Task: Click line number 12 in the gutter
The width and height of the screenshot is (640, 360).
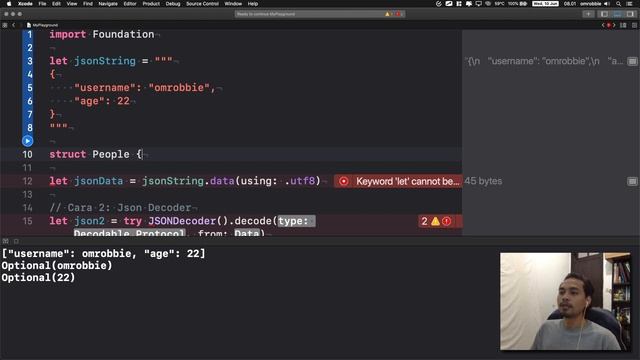Action: coord(27,181)
